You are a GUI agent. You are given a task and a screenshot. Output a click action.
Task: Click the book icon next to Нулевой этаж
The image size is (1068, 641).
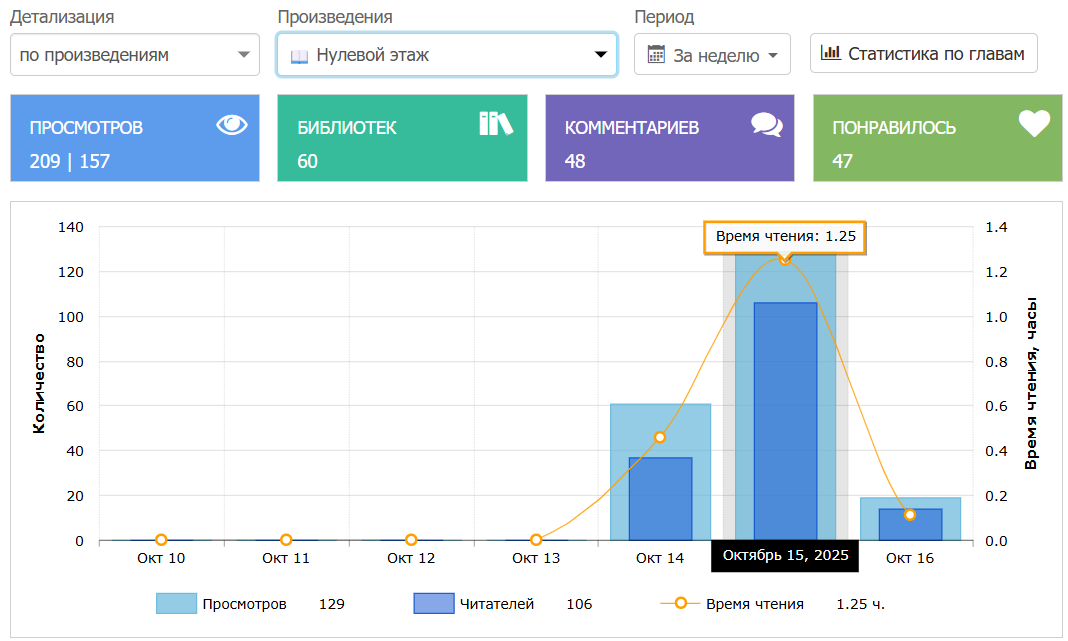click(299, 56)
